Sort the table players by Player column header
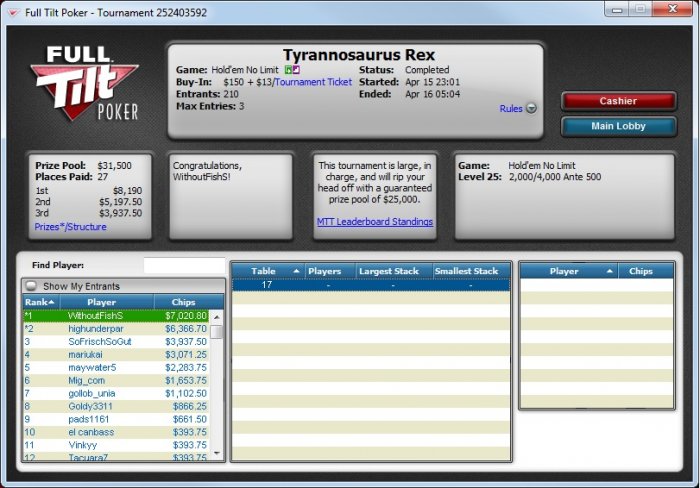The image size is (700, 488). [x=569, y=271]
